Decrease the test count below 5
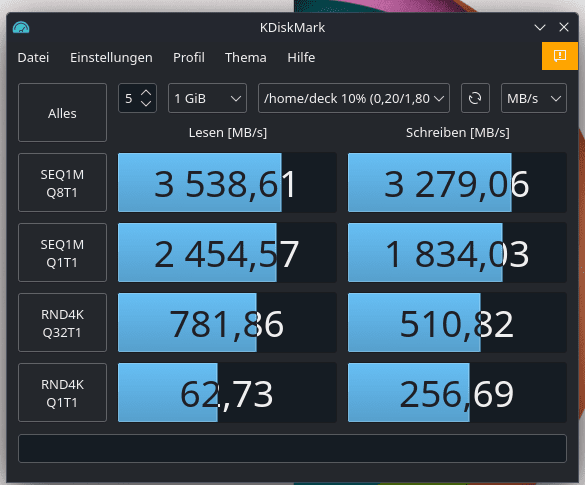The height and width of the screenshot is (485, 585). 146,104
